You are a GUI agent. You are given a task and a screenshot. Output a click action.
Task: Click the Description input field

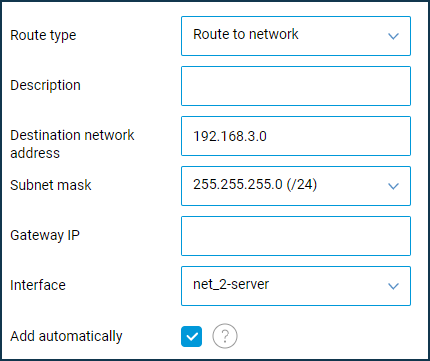click(x=296, y=86)
